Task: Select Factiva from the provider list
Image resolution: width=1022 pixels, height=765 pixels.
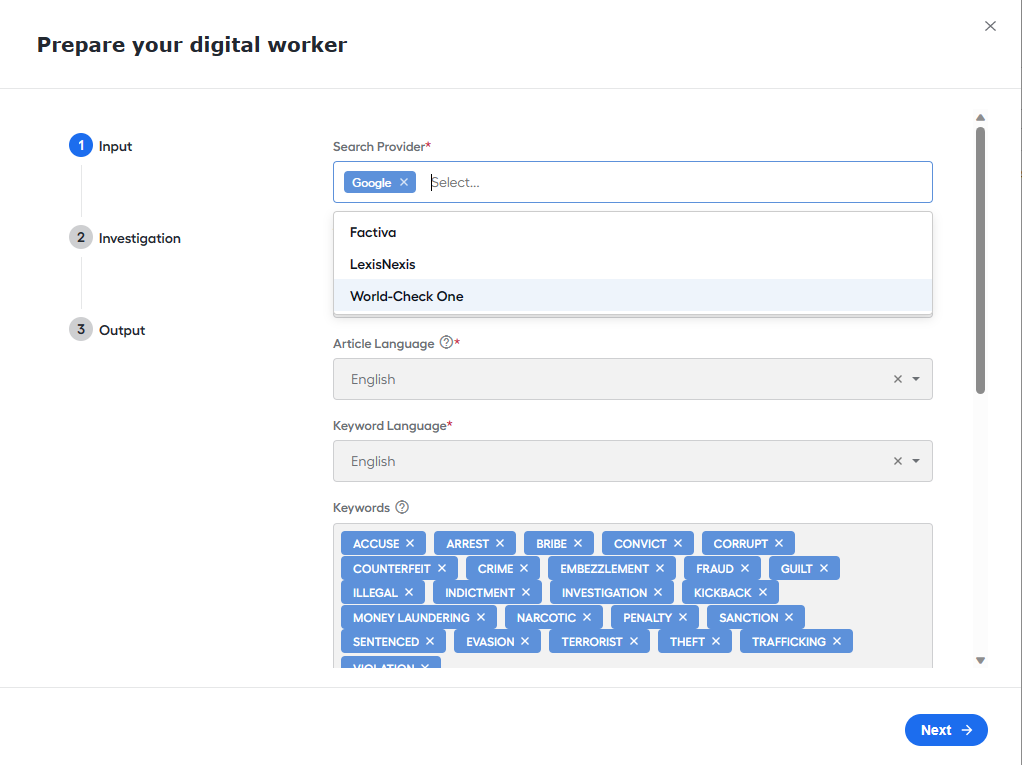Action: 373,232
